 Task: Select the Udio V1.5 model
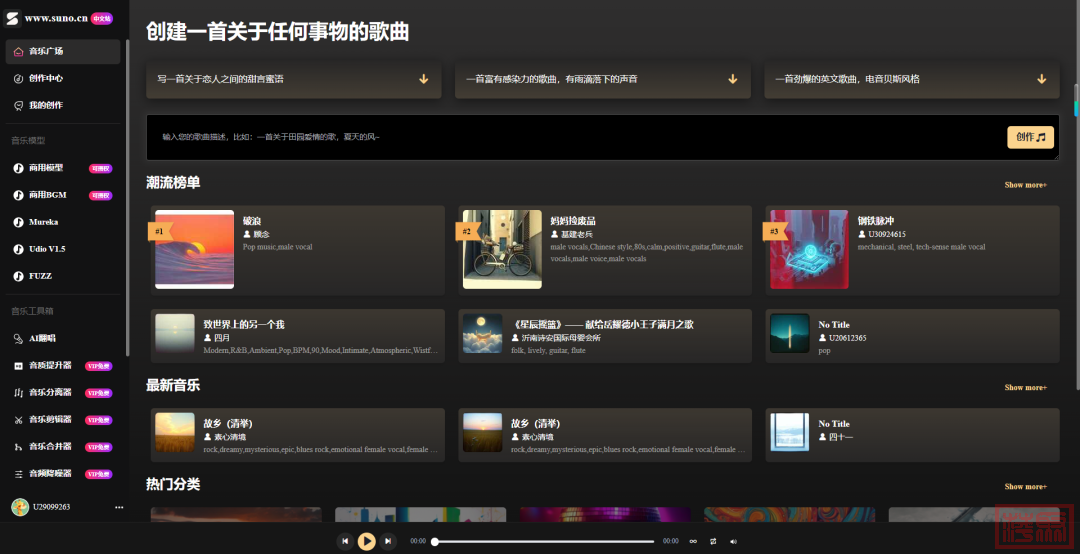(x=46, y=249)
